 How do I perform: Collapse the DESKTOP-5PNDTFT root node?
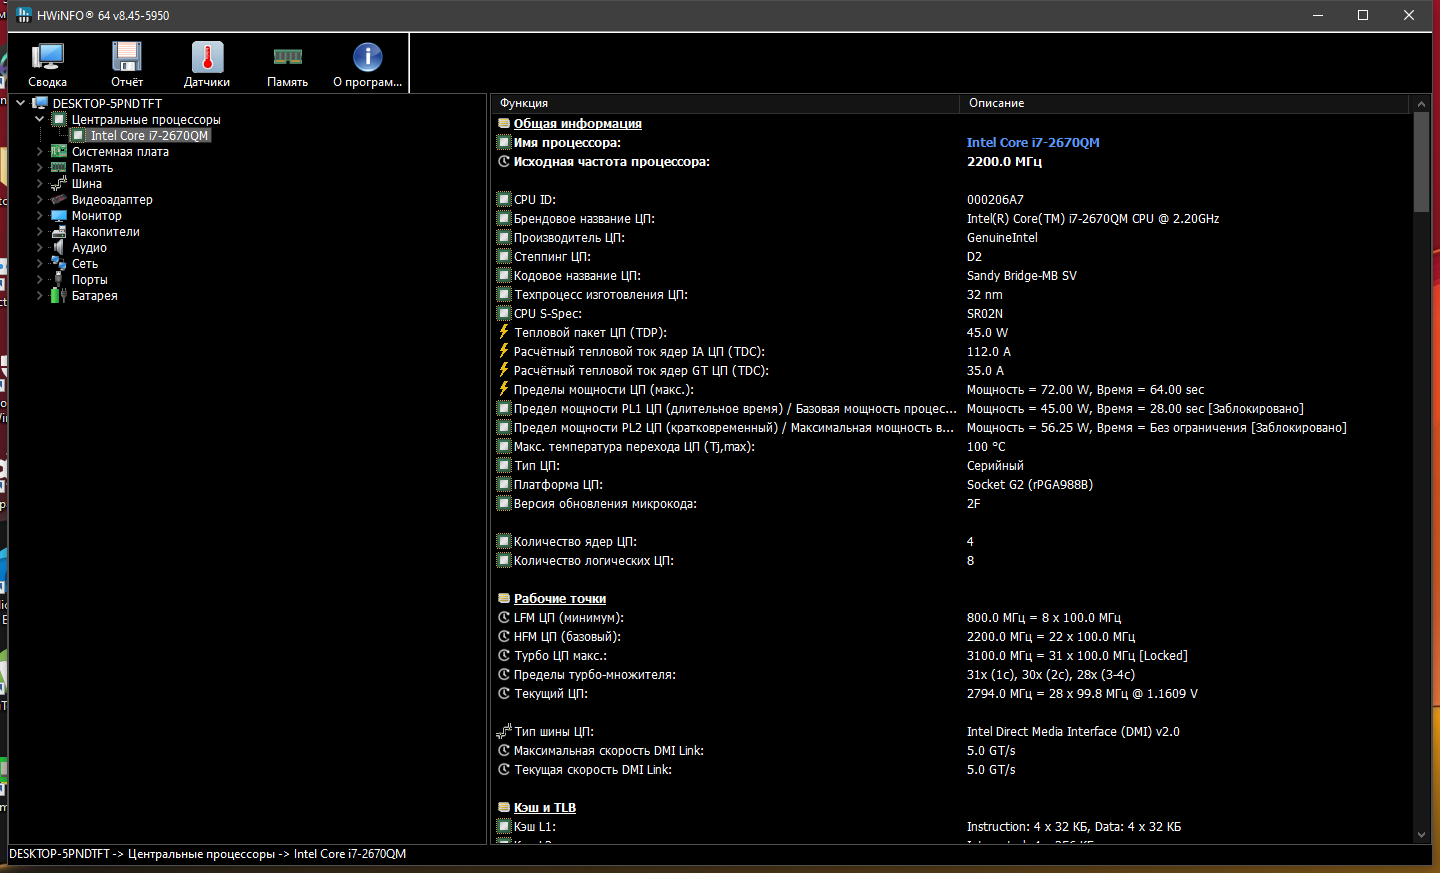click(21, 103)
